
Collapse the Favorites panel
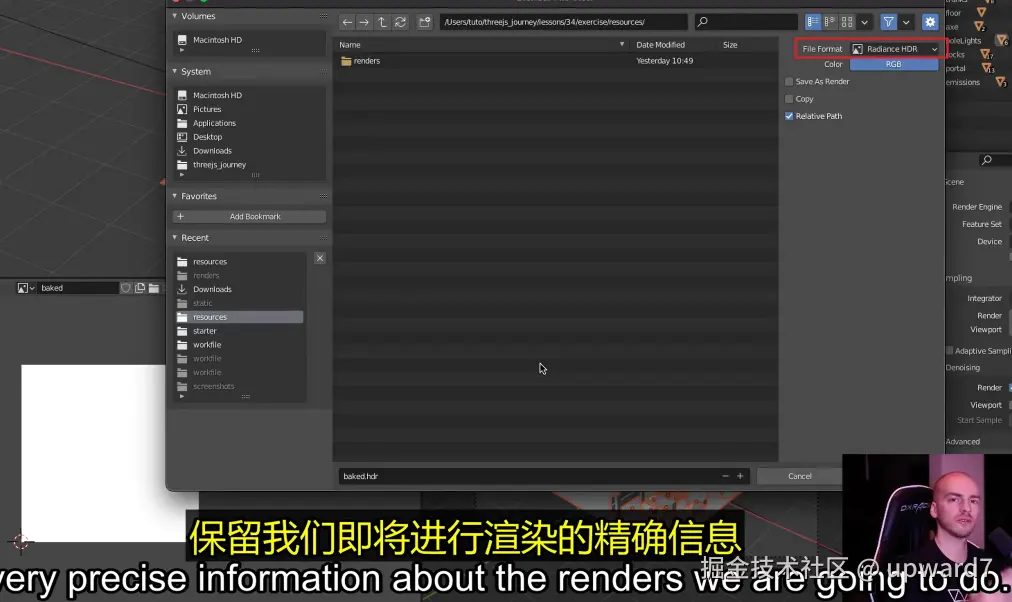tap(174, 196)
